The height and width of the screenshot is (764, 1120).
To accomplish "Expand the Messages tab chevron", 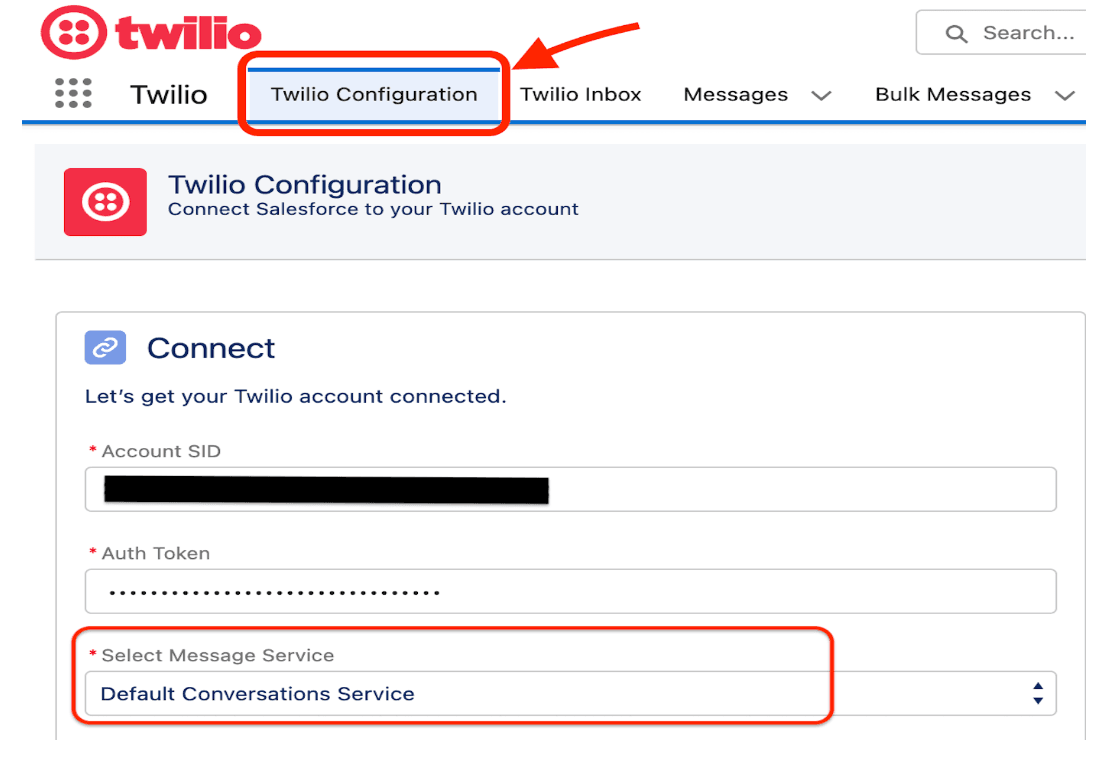I will coord(821,95).
